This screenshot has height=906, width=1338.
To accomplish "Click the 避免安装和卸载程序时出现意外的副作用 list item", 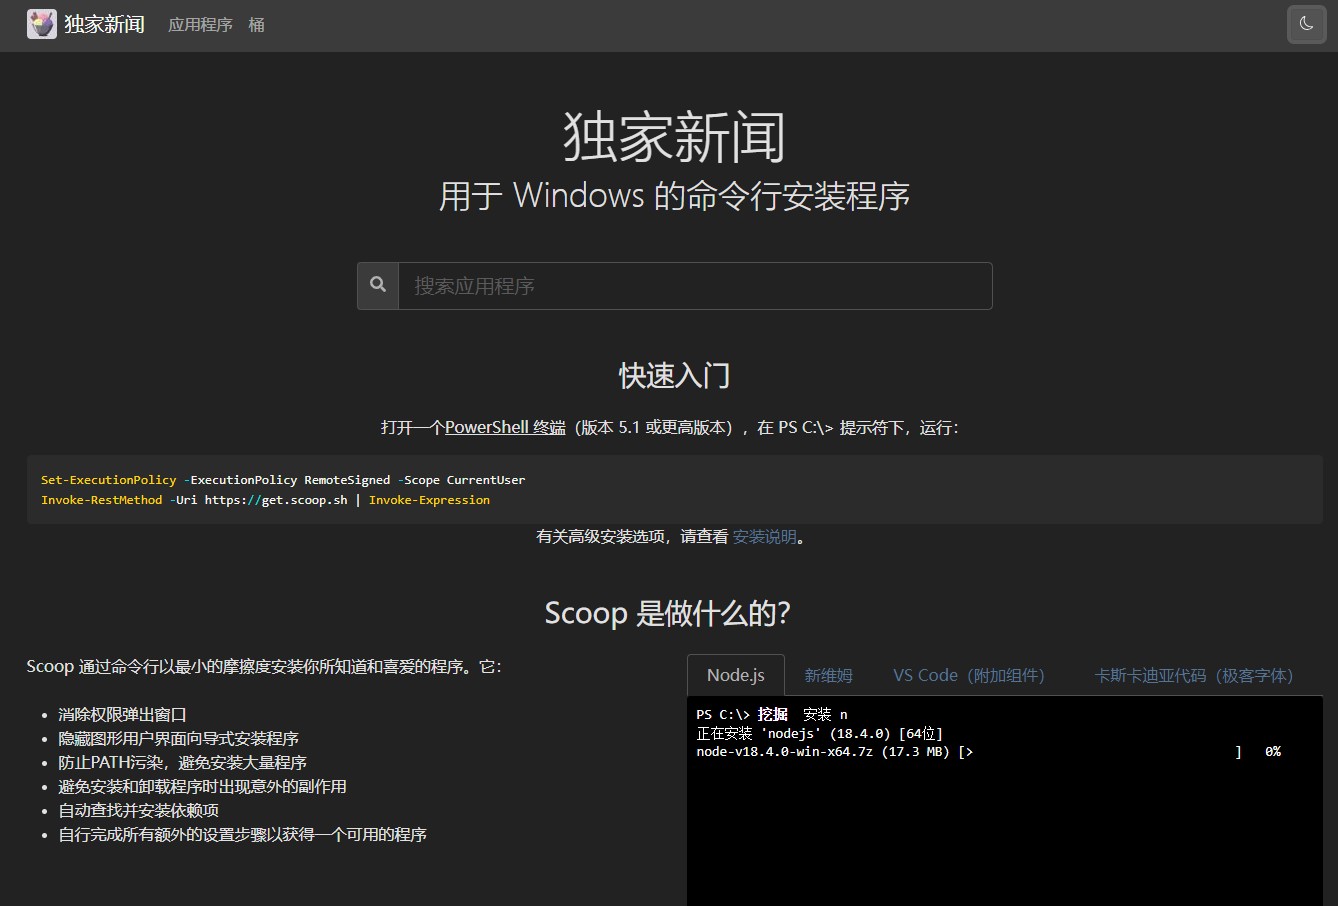I will point(202,787).
